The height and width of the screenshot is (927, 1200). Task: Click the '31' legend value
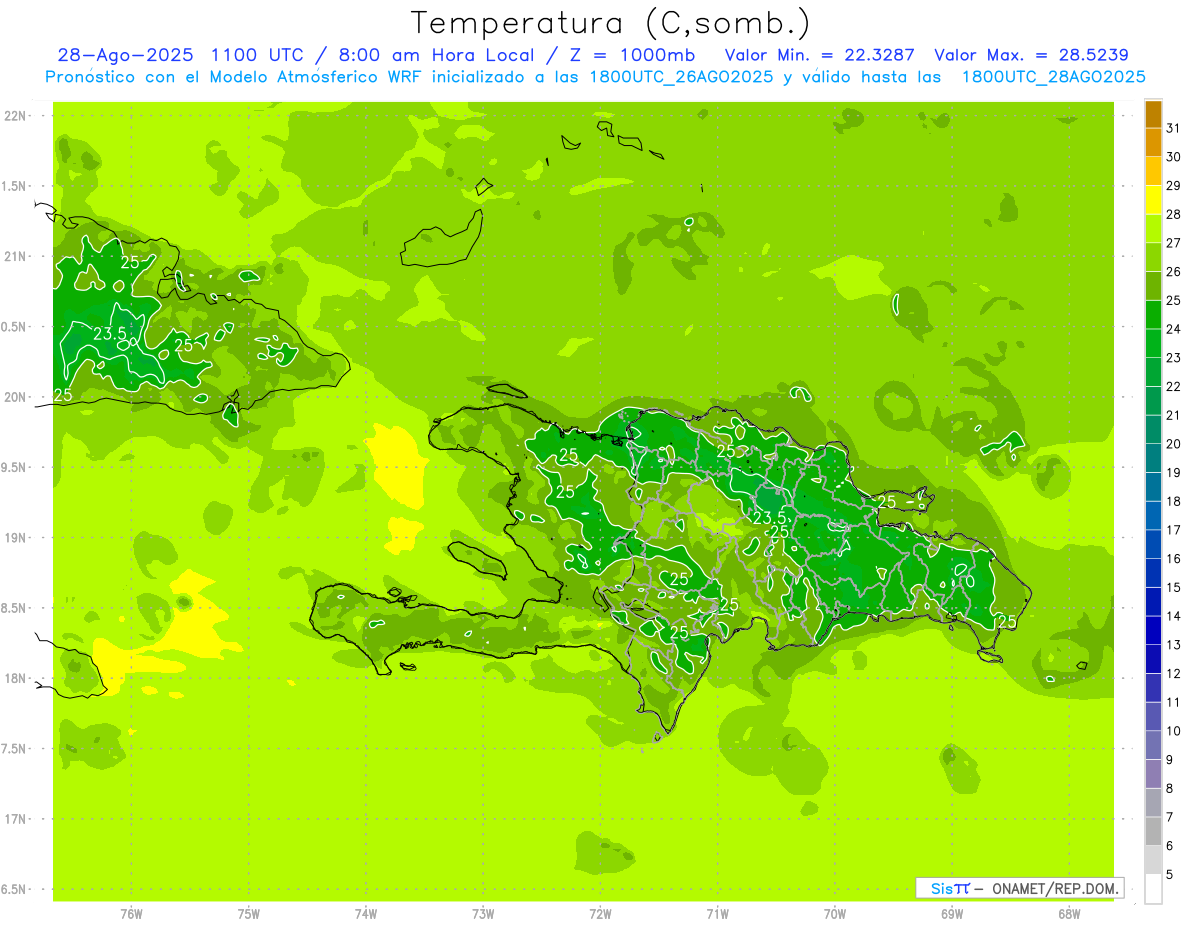click(x=1173, y=128)
